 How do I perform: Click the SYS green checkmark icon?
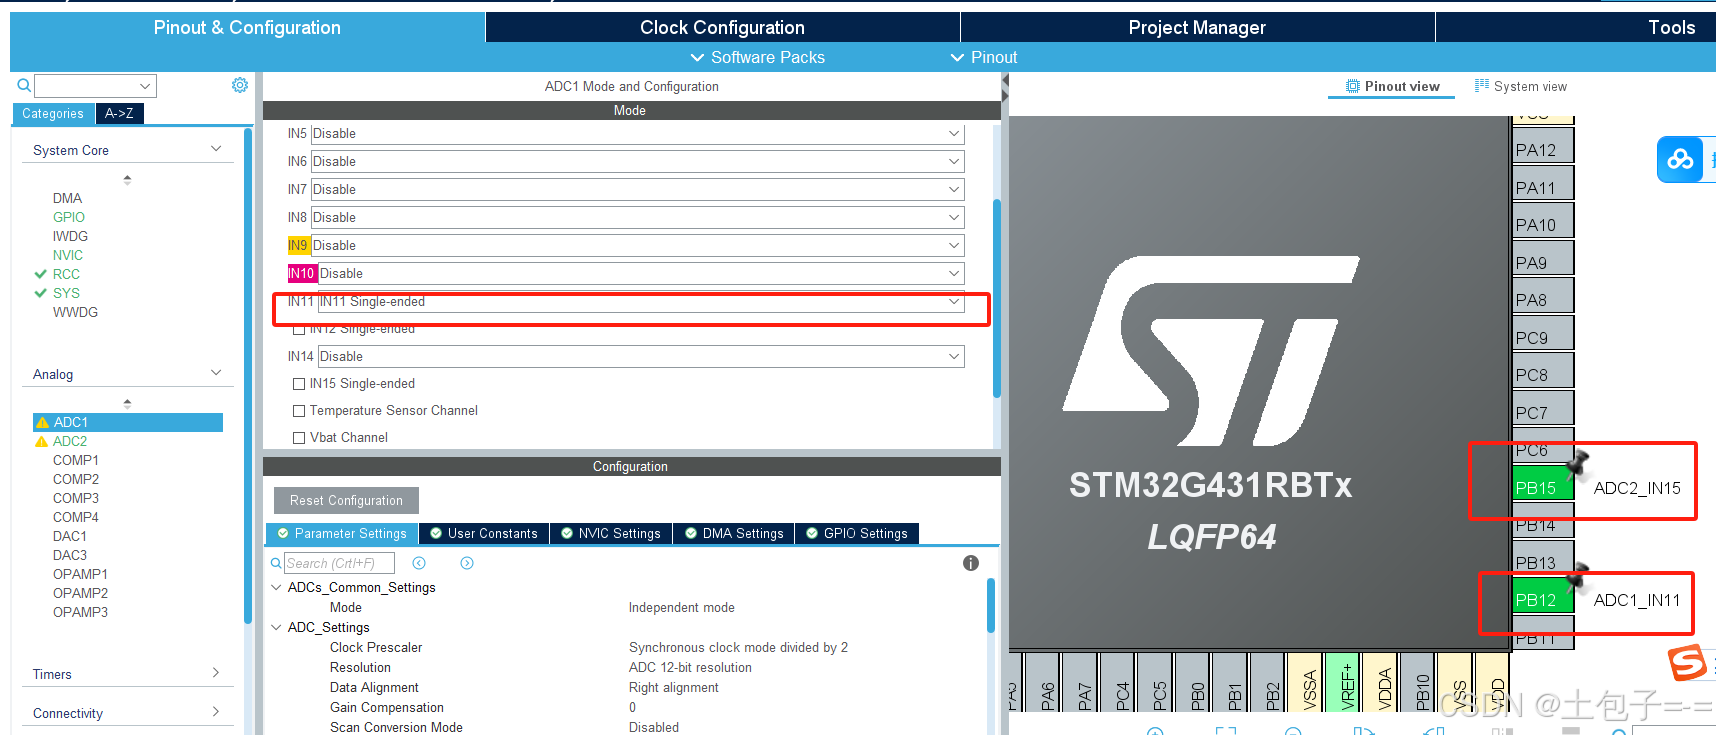coord(41,293)
